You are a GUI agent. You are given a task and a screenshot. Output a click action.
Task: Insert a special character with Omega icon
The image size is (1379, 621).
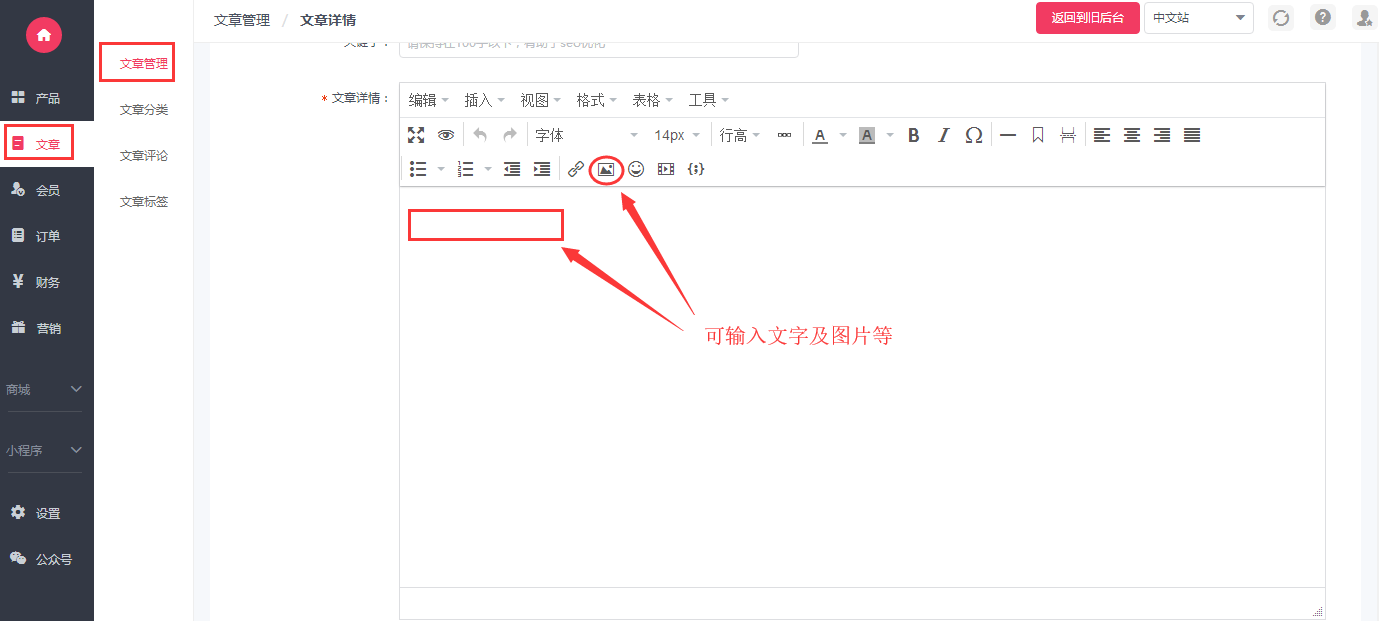(x=973, y=135)
